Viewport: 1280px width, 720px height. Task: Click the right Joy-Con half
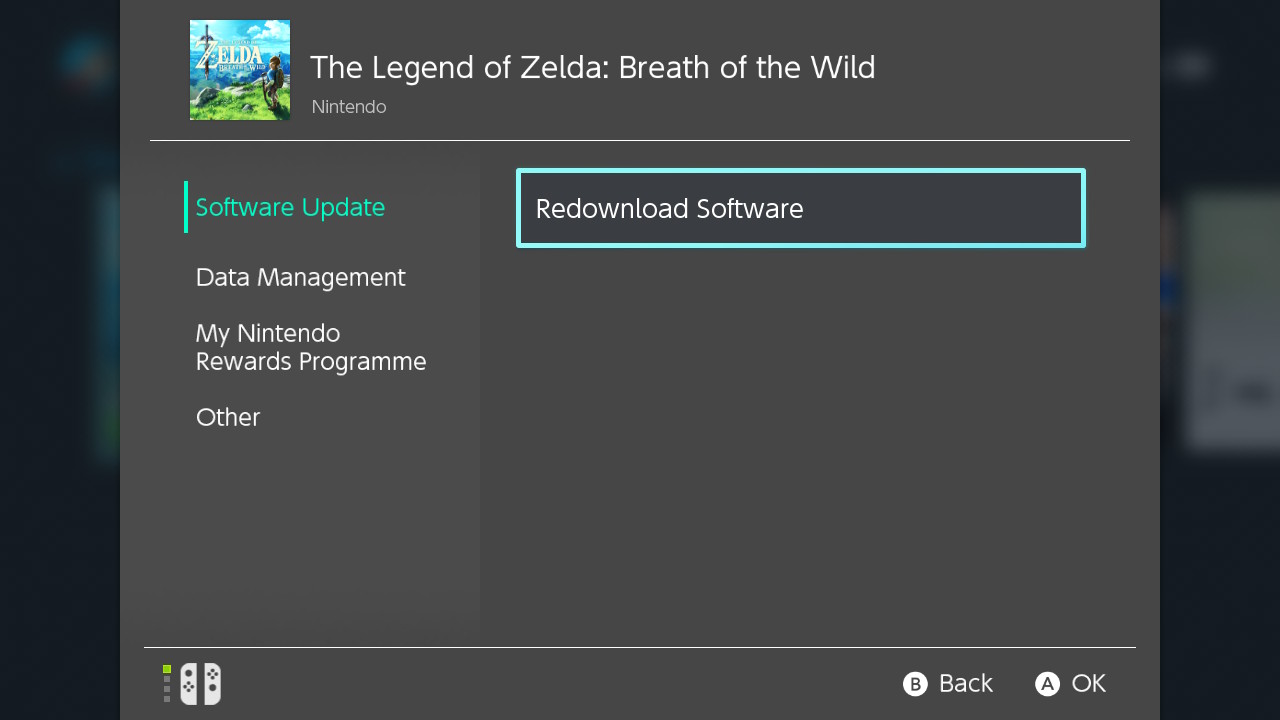(x=212, y=684)
